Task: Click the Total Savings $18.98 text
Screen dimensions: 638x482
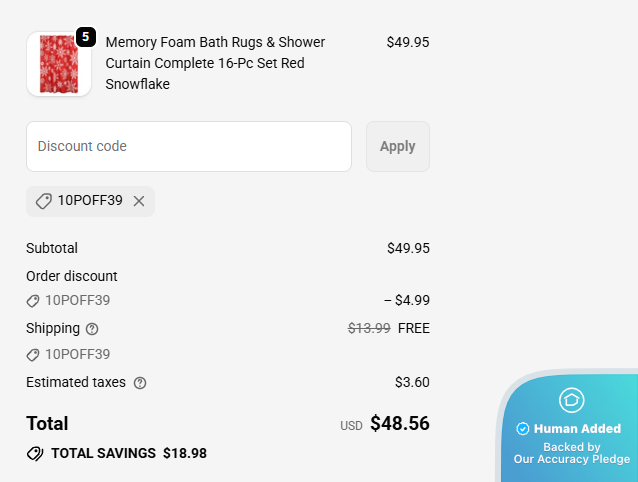Action: 129,453
